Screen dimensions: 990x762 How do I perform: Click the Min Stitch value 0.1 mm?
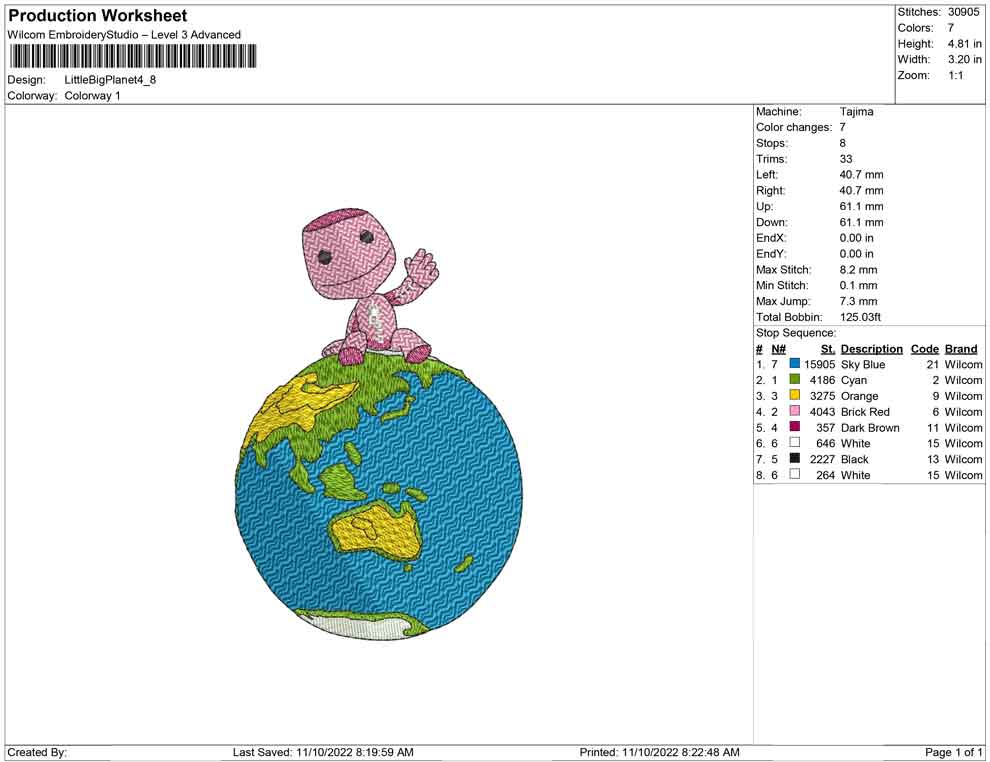(x=858, y=285)
